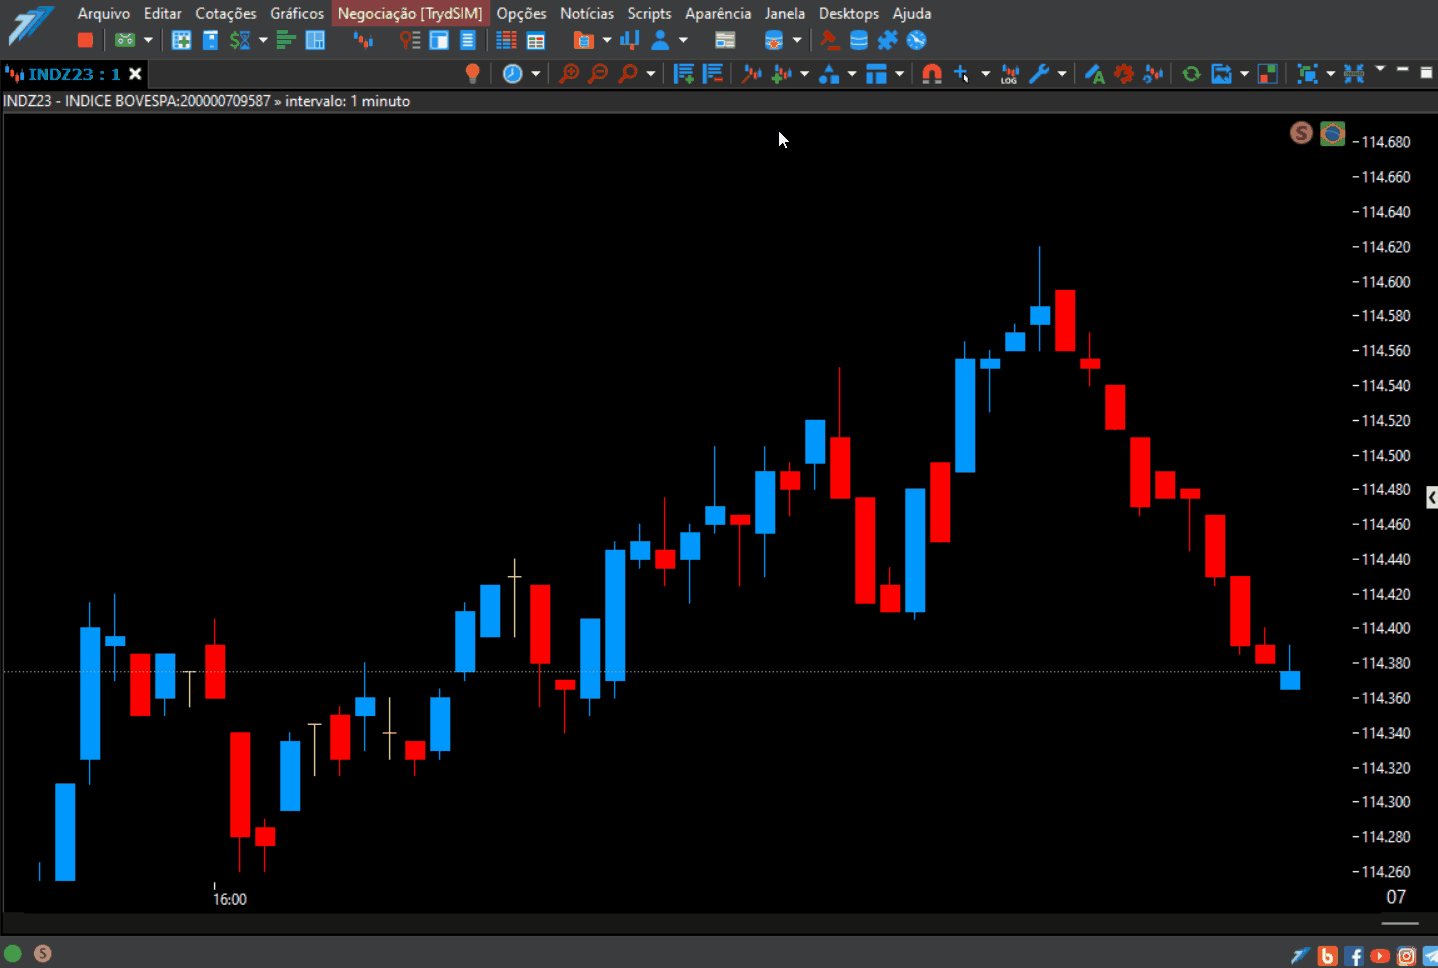Click the 114.500 price axis label
The width and height of the screenshot is (1438, 968).
(1386, 455)
